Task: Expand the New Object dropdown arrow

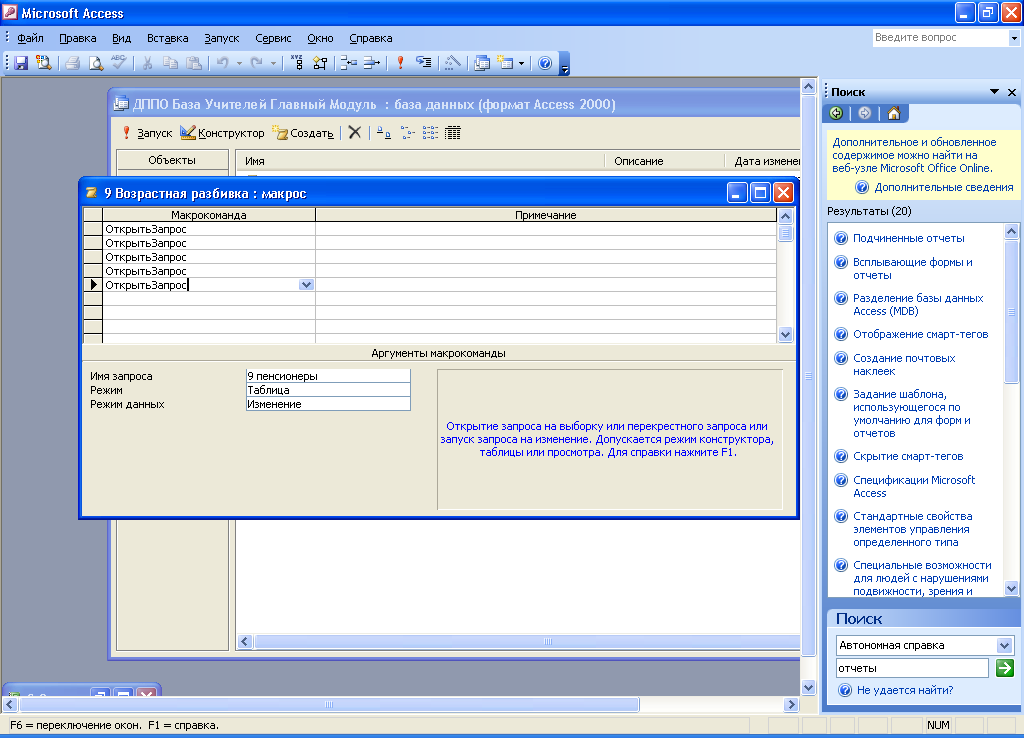Action: [x=521, y=63]
